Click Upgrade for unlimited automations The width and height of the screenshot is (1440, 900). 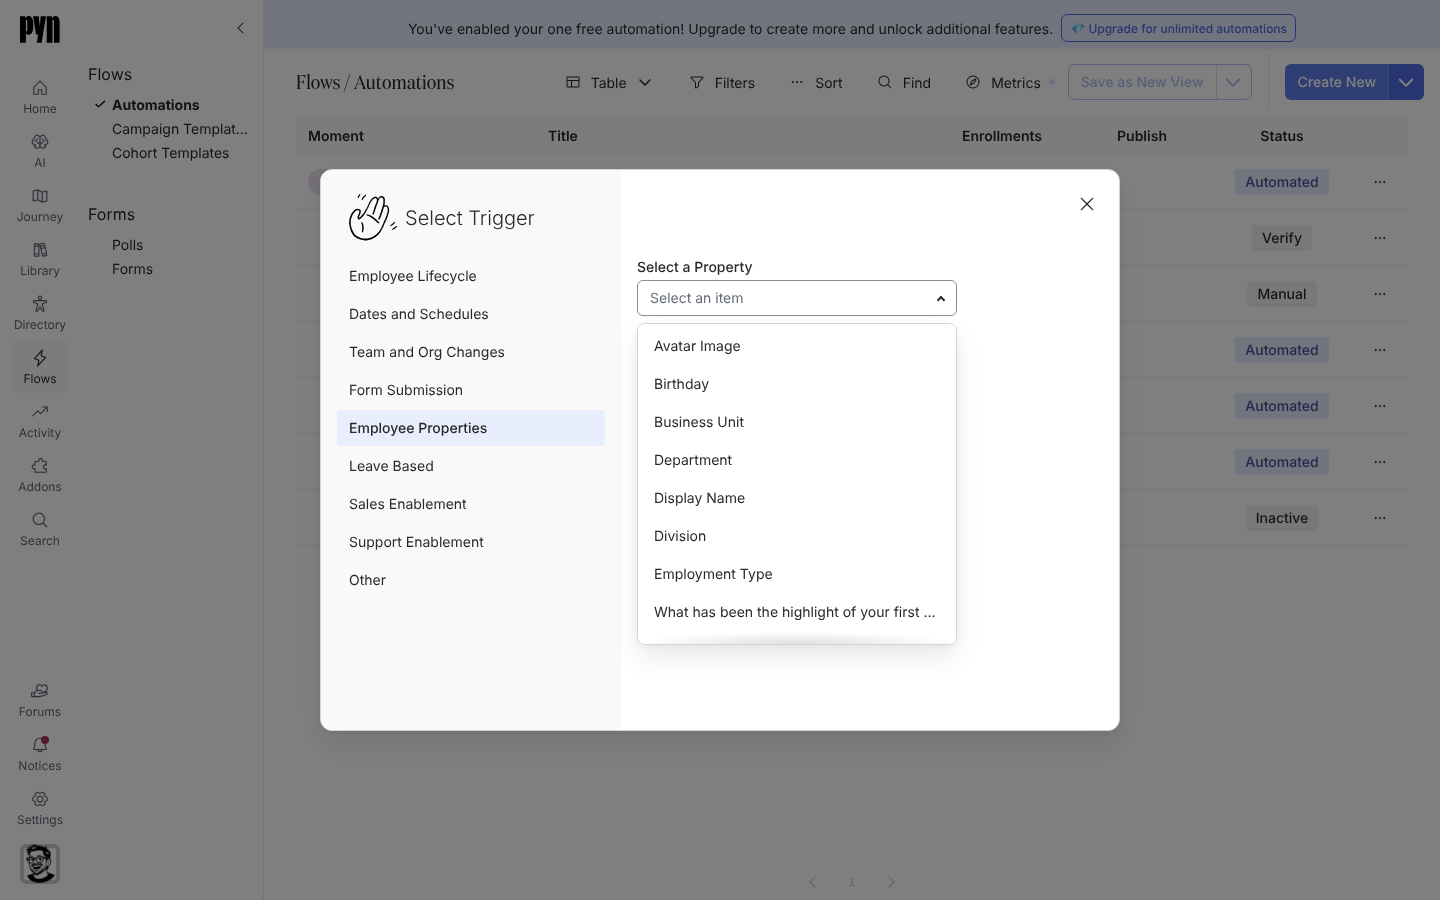click(1178, 28)
